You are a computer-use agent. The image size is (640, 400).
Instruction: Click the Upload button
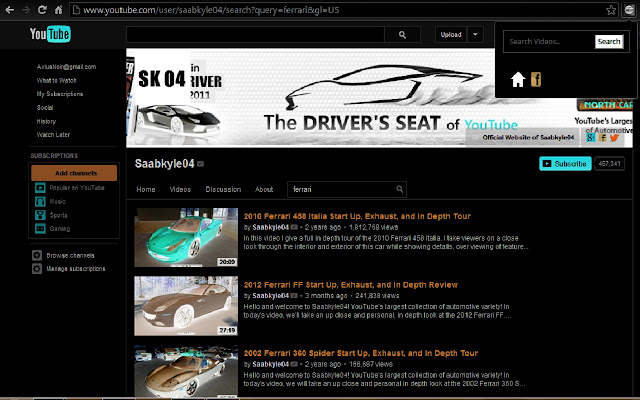pyautogui.click(x=451, y=35)
